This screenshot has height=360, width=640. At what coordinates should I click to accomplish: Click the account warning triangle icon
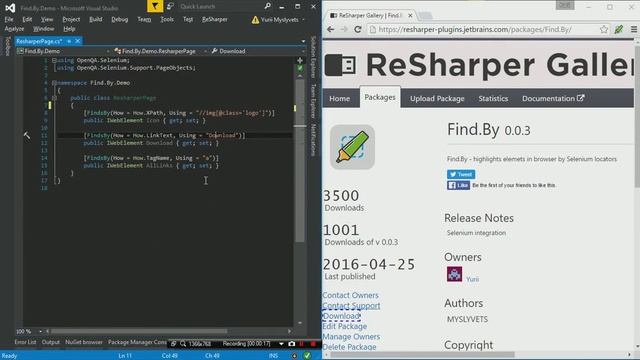(x=255, y=20)
